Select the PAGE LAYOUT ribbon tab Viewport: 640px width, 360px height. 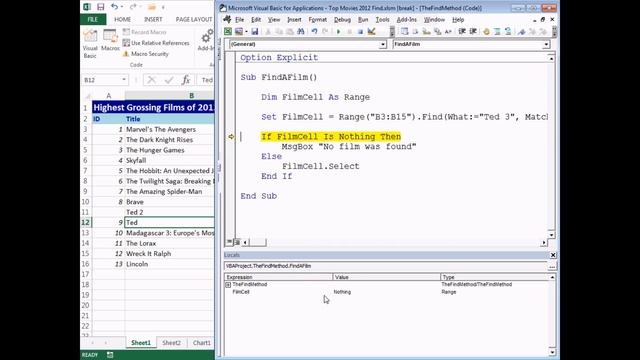(194, 19)
